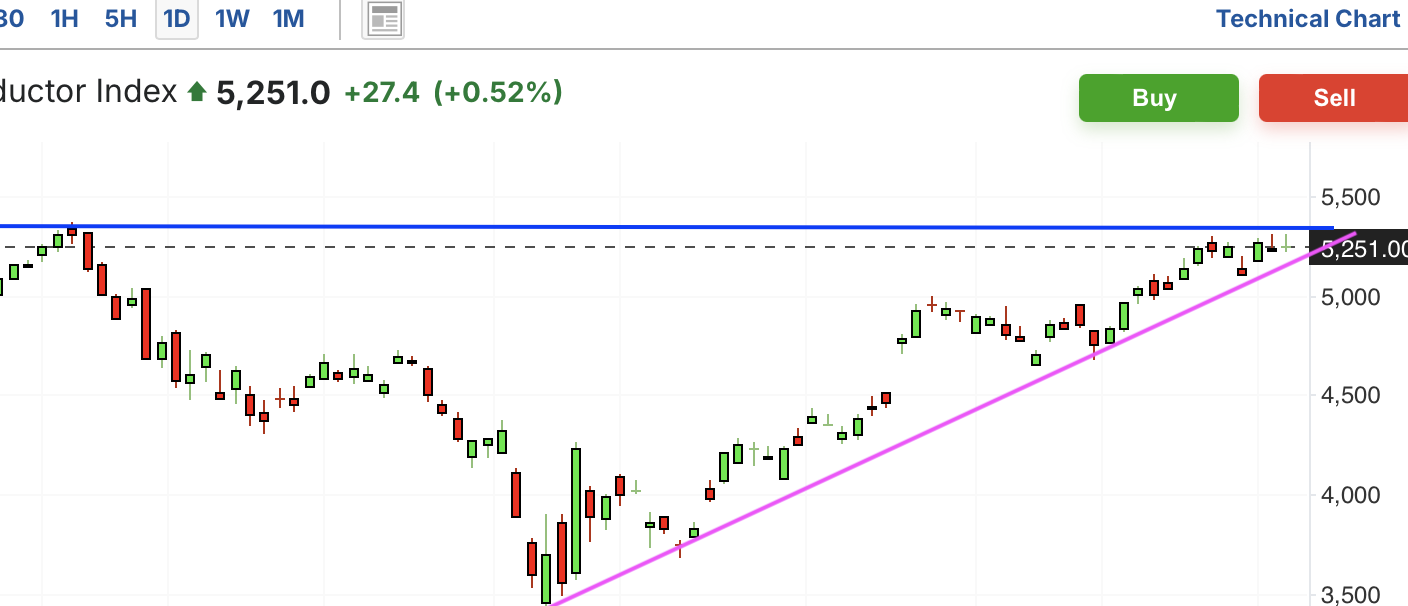This screenshot has height=606, width=1408.
Task: Open the Technical Chart link
Action: (x=1308, y=18)
